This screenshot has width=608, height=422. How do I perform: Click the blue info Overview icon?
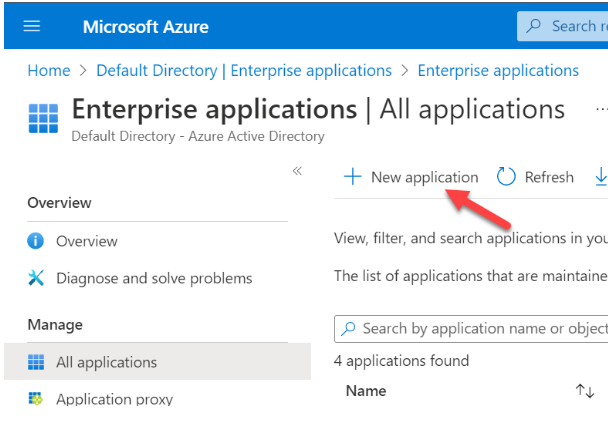coord(35,241)
